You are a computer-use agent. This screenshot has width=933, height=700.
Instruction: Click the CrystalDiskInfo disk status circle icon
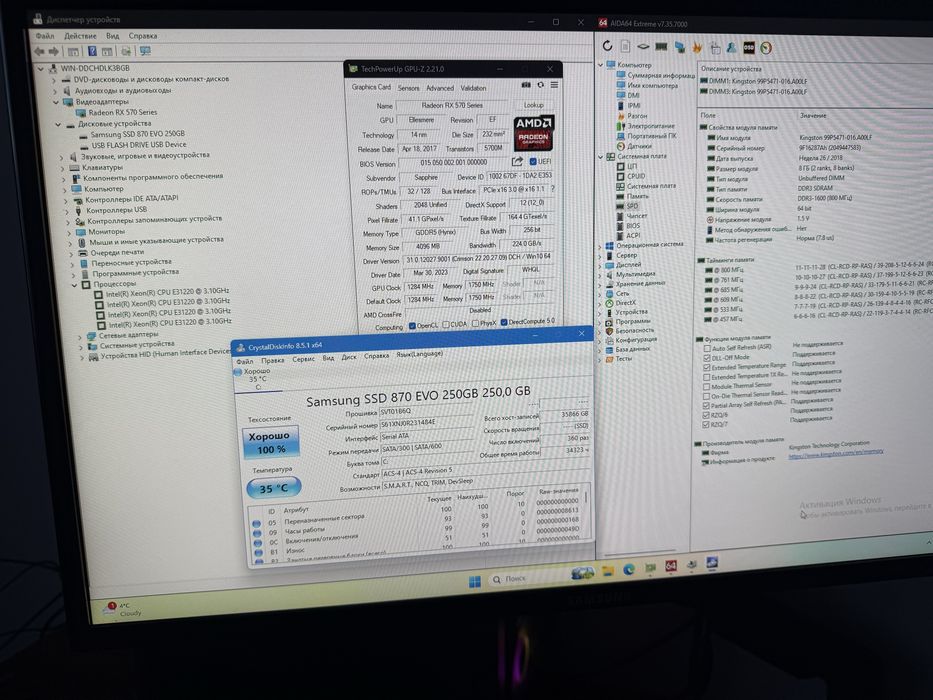pyautogui.click(x=237, y=372)
